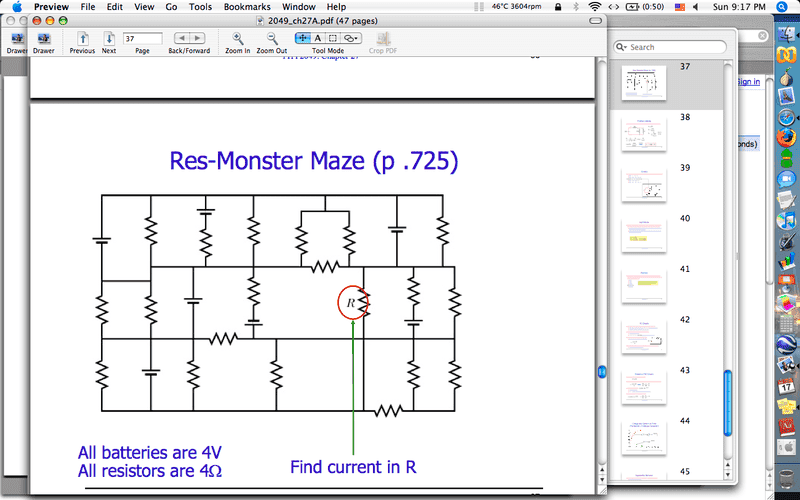Open the Help menu
Screen dimensions: 800x500
[336, 7]
